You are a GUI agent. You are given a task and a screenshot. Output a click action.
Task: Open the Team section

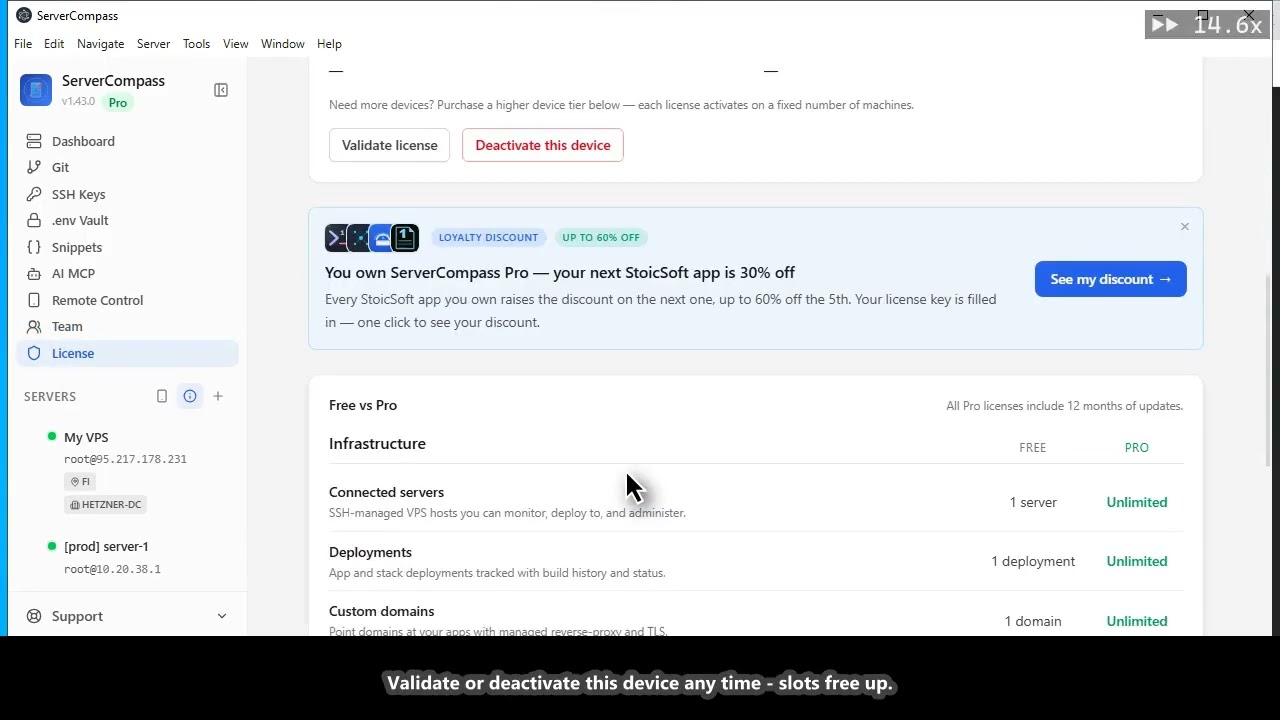[x=128, y=326]
